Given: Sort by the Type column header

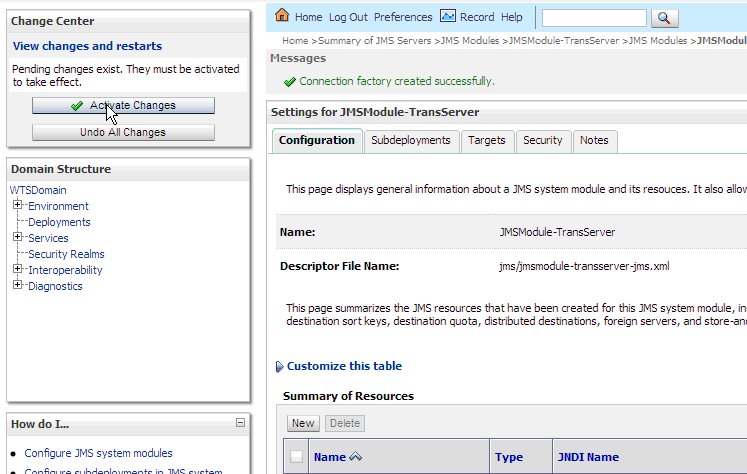Looking at the screenshot, I should tap(509, 457).
